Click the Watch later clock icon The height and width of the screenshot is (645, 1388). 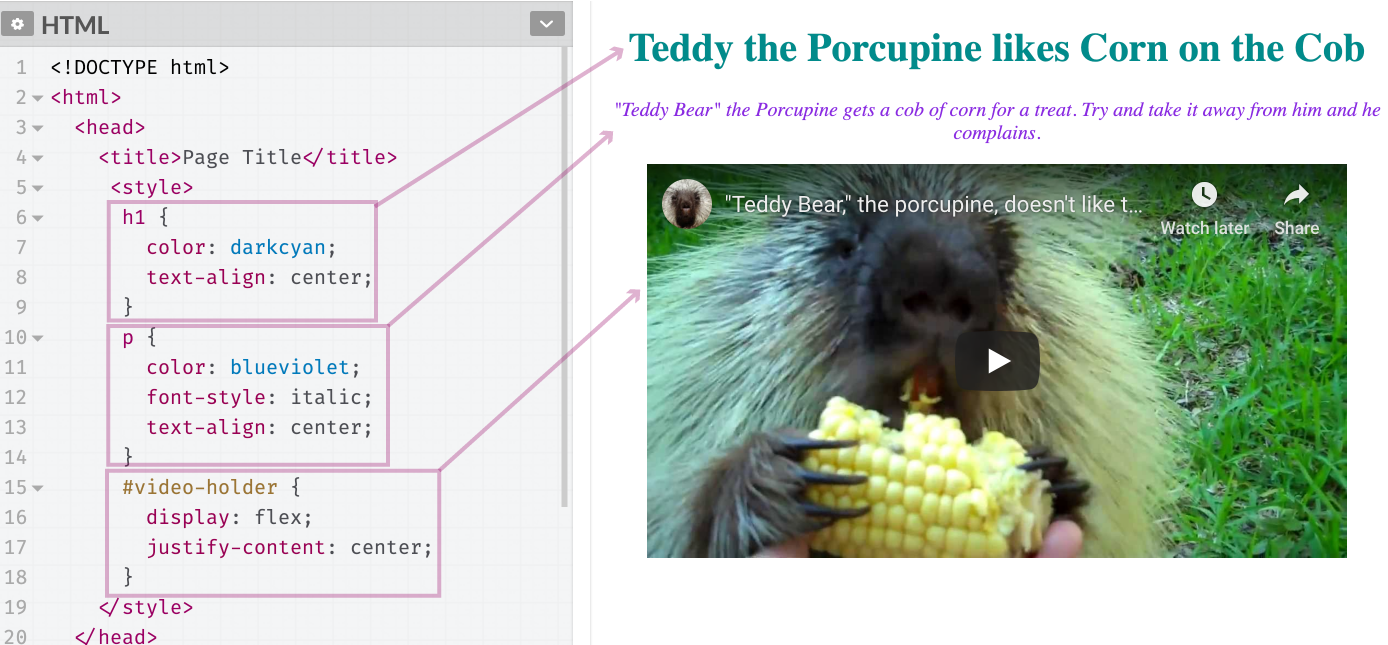1204,194
